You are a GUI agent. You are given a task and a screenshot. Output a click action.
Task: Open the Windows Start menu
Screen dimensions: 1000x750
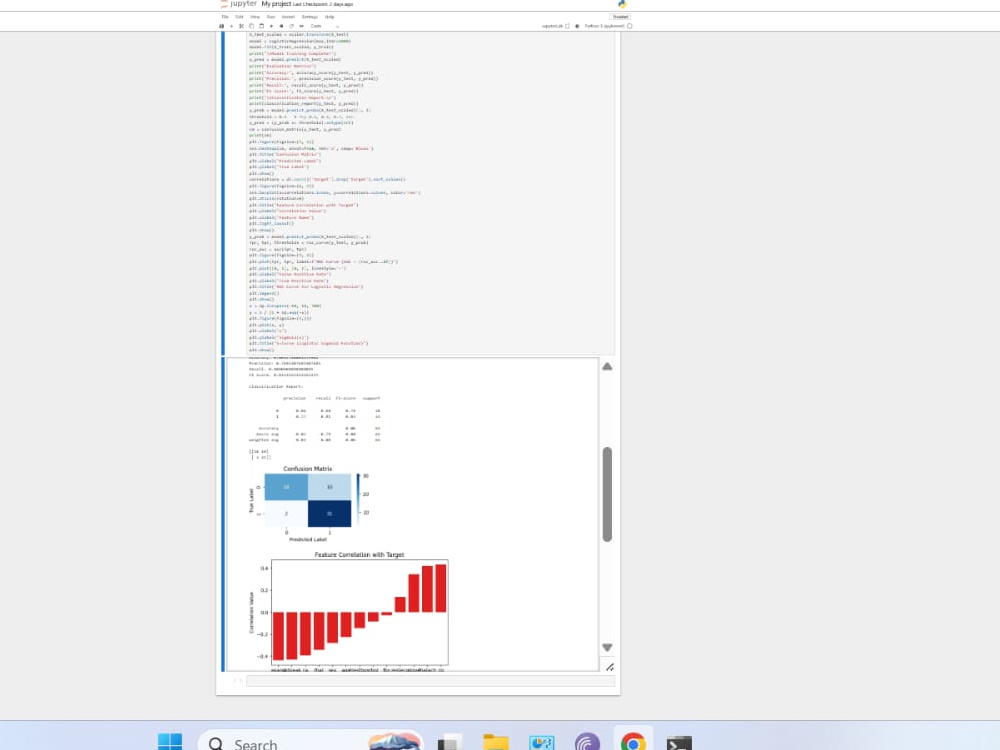170,742
